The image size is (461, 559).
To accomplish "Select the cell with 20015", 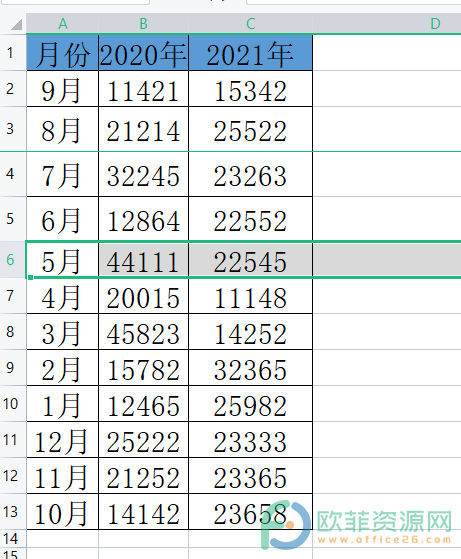I will pos(143,296).
